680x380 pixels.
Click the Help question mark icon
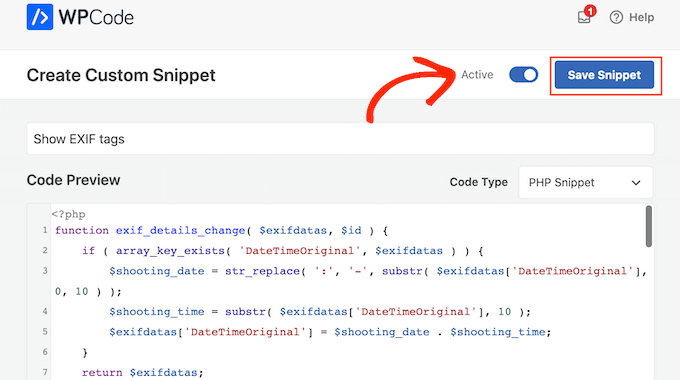coord(616,17)
